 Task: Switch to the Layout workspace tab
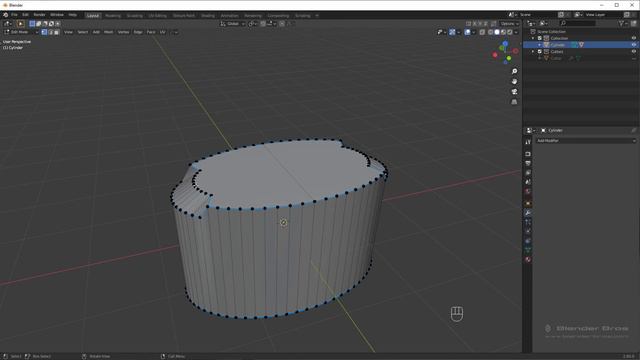click(93, 16)
